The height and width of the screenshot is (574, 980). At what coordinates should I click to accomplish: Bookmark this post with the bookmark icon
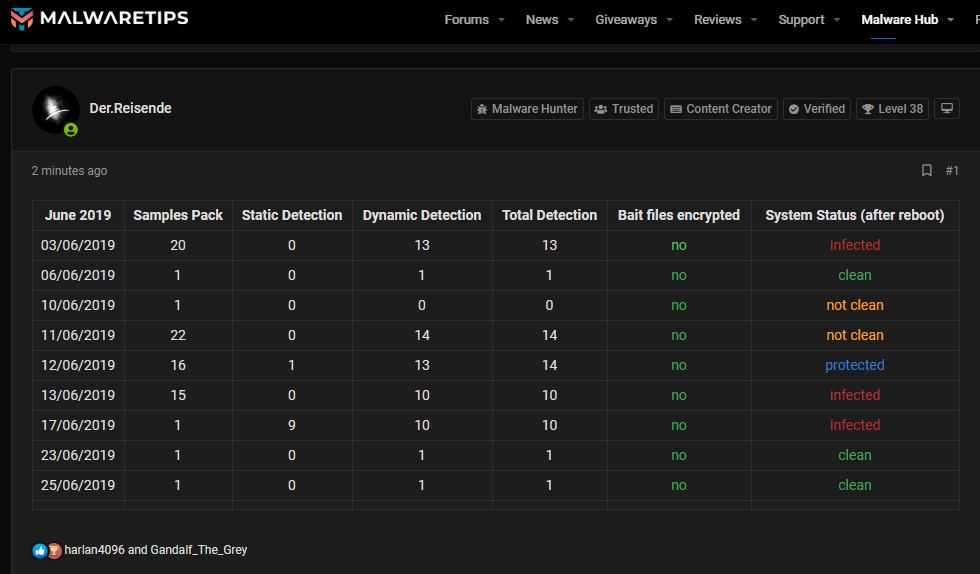pos(927,170)
